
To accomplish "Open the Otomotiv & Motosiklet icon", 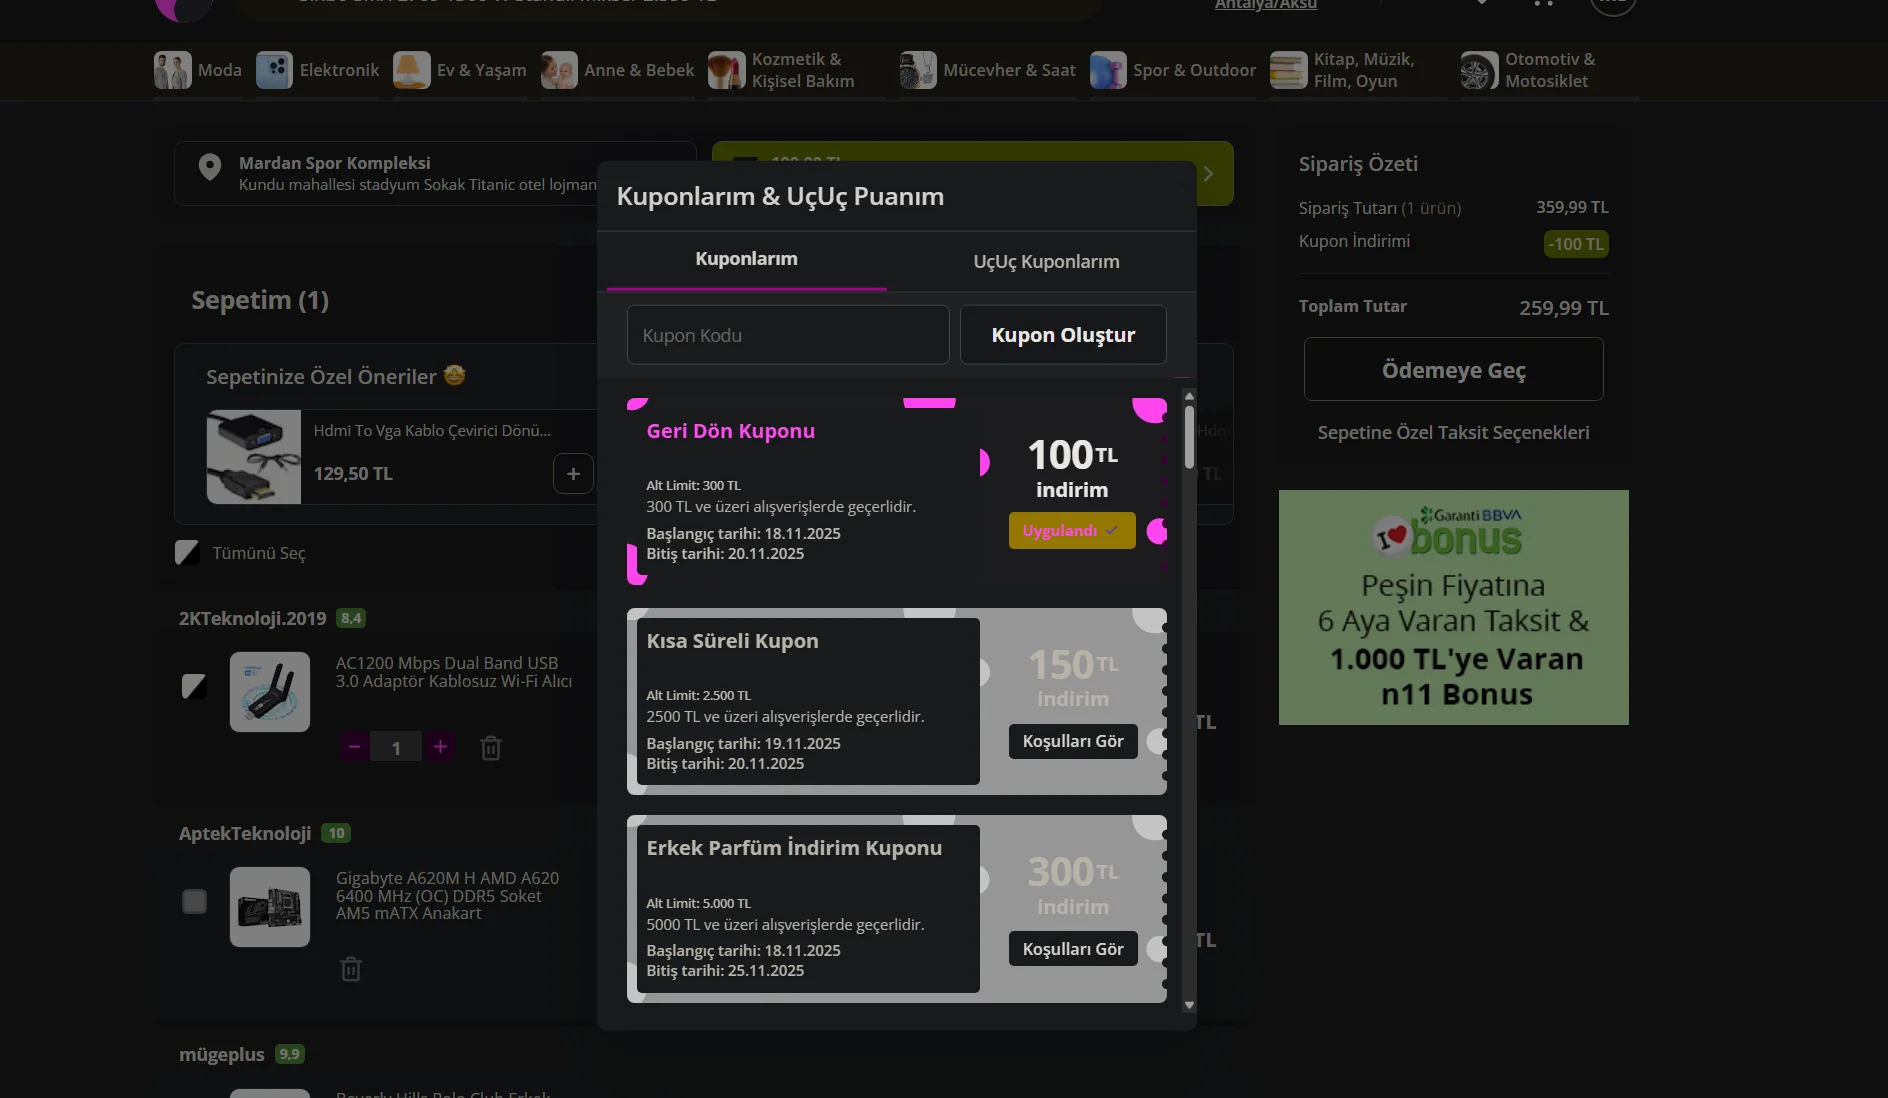I will [x=1480, y=70].
